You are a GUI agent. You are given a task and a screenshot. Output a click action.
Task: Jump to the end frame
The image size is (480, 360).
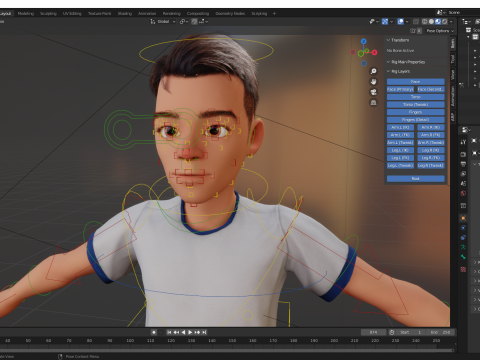(x=204, y=332)
